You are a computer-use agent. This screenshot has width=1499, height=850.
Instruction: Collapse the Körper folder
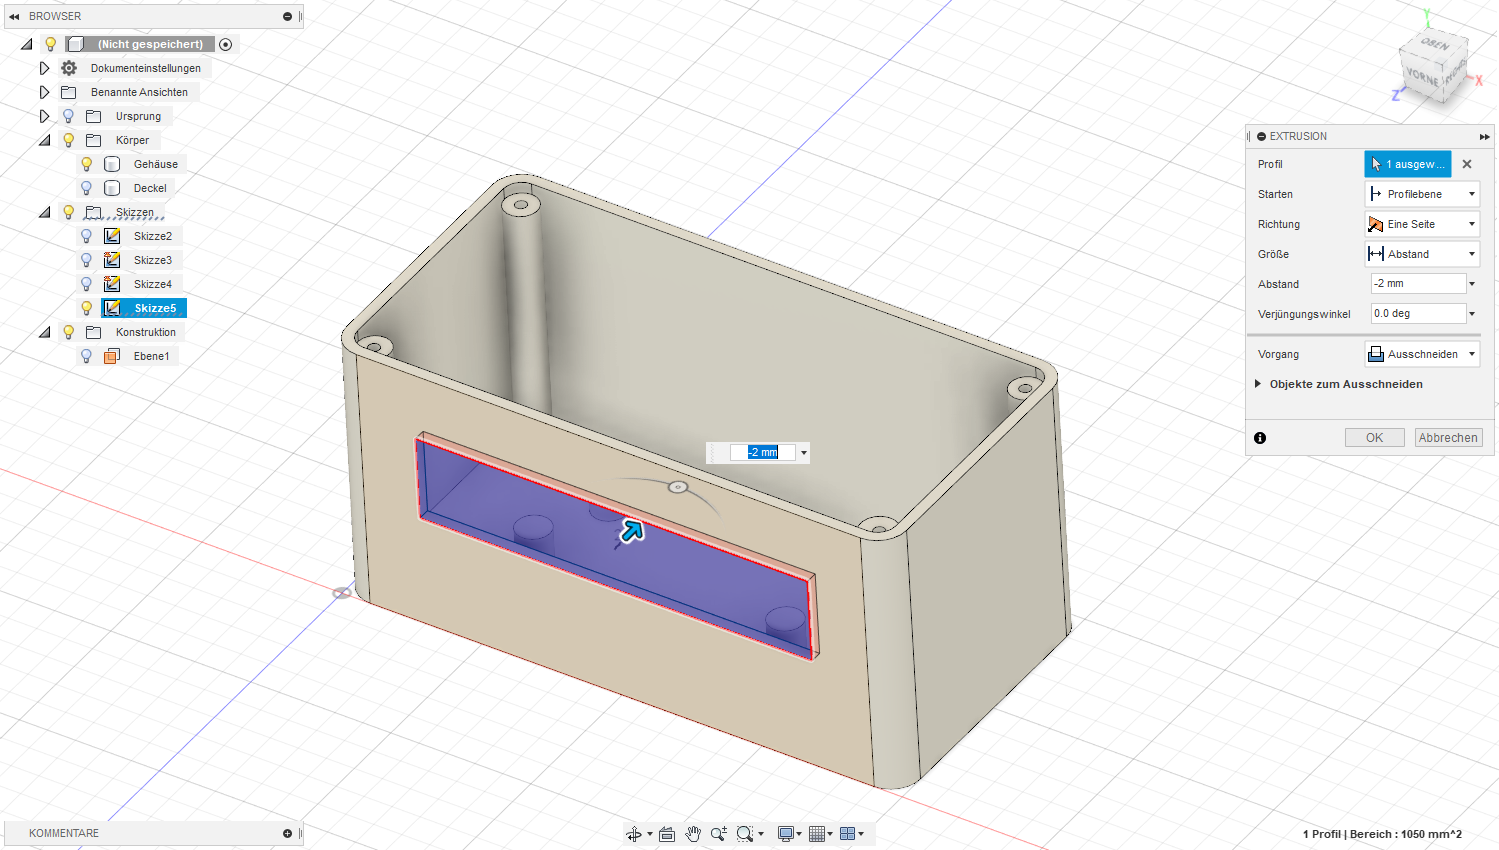click(44, 140)
